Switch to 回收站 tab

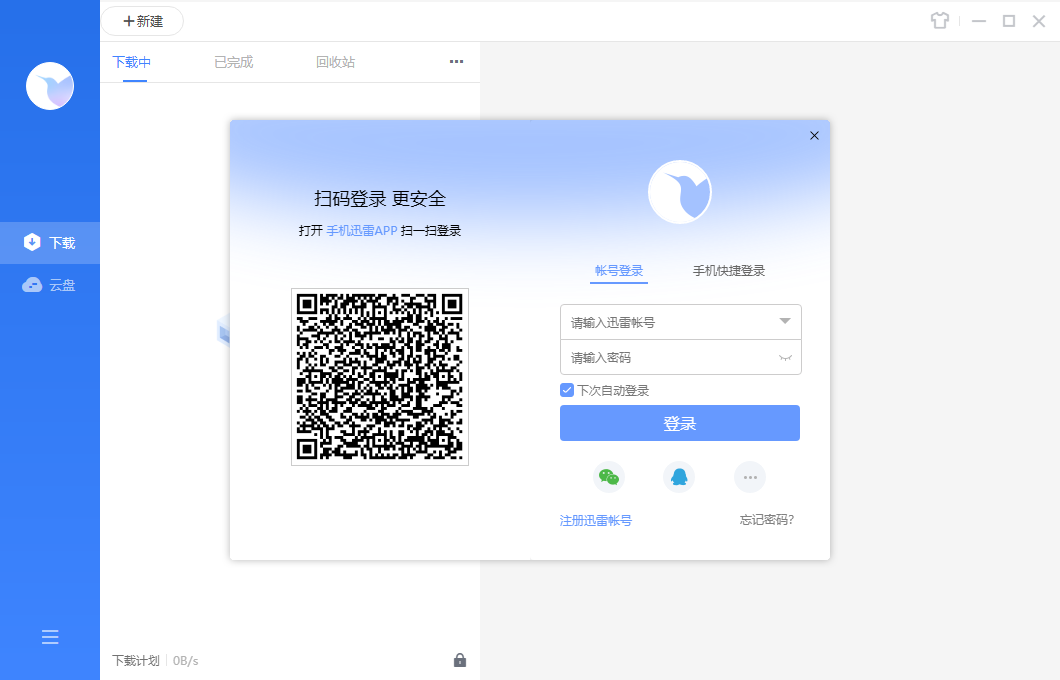point(335,62)
